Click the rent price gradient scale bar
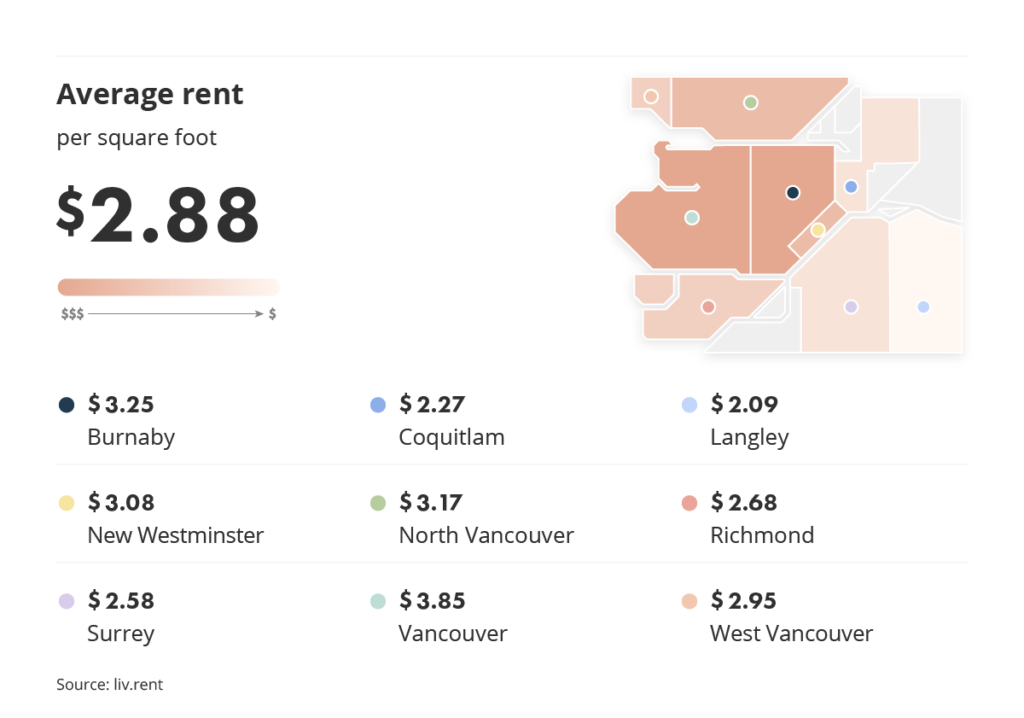 (168, 287)
